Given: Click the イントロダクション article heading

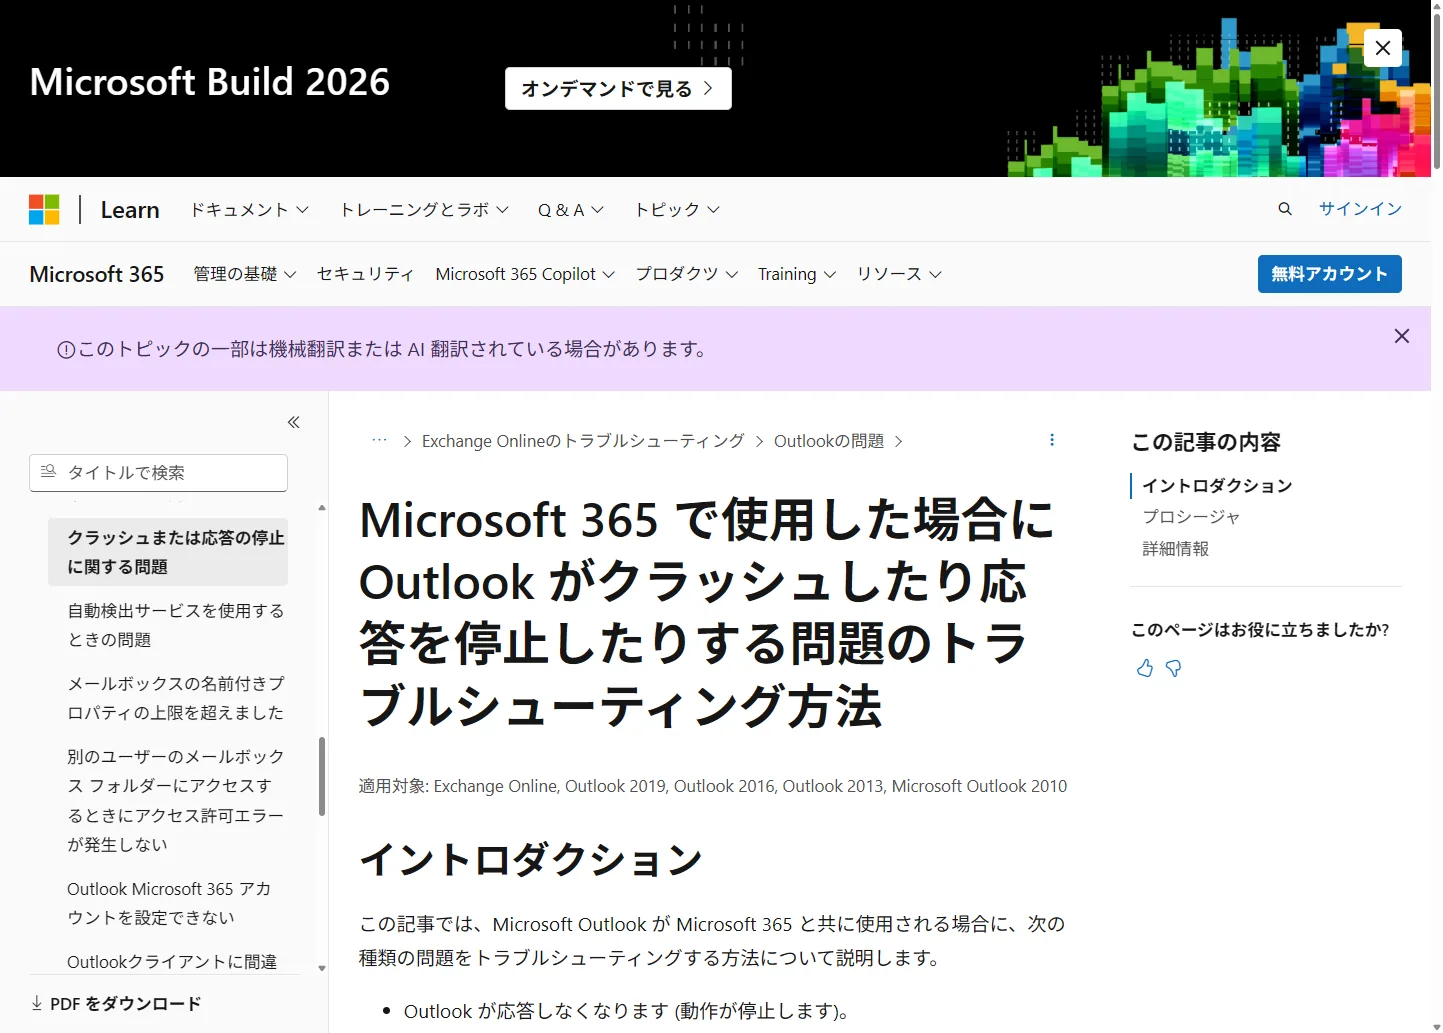Looking at the screenshot, I should coord(531,859).
